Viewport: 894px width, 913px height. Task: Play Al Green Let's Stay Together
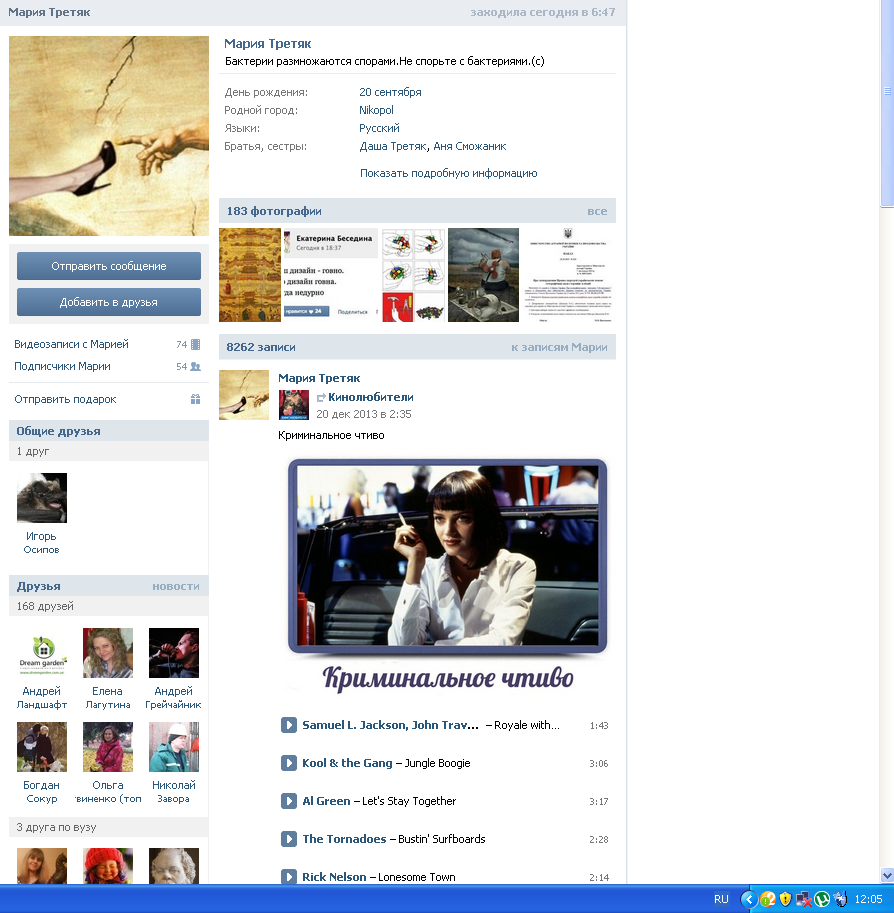(288, 801)
